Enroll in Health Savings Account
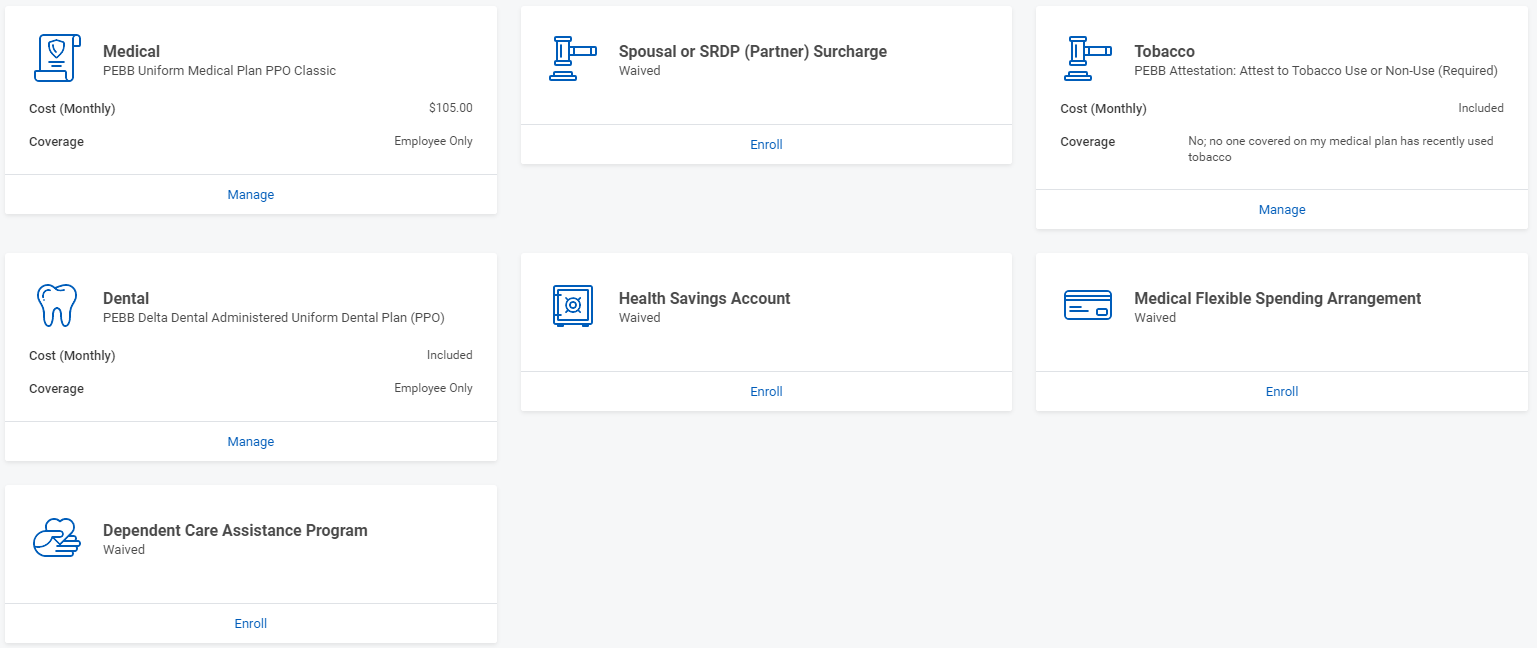 [x=766, y=392]
